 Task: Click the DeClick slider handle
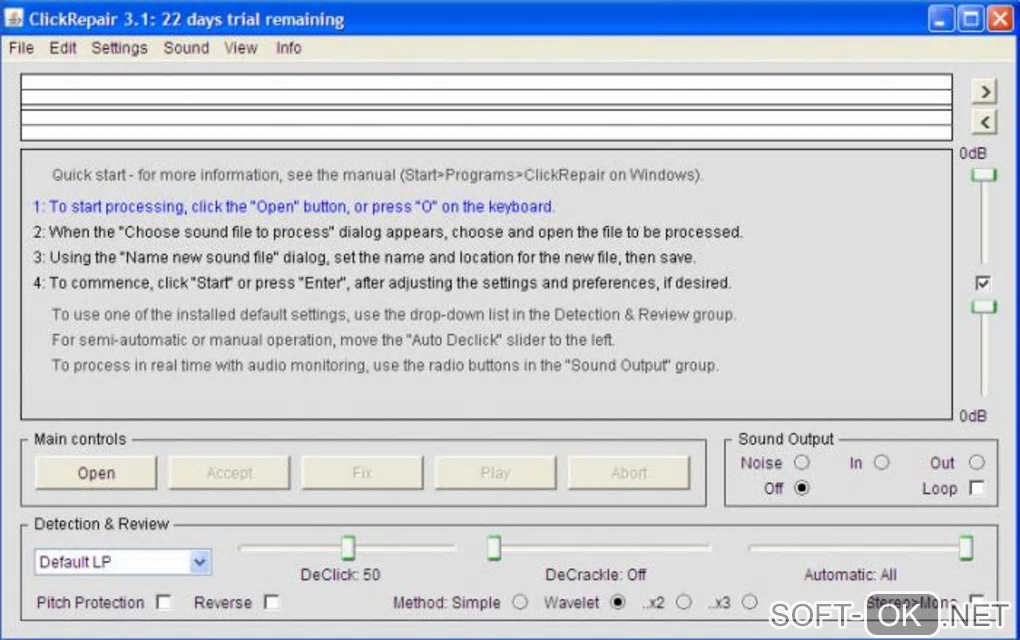click(x=348, y=548)
